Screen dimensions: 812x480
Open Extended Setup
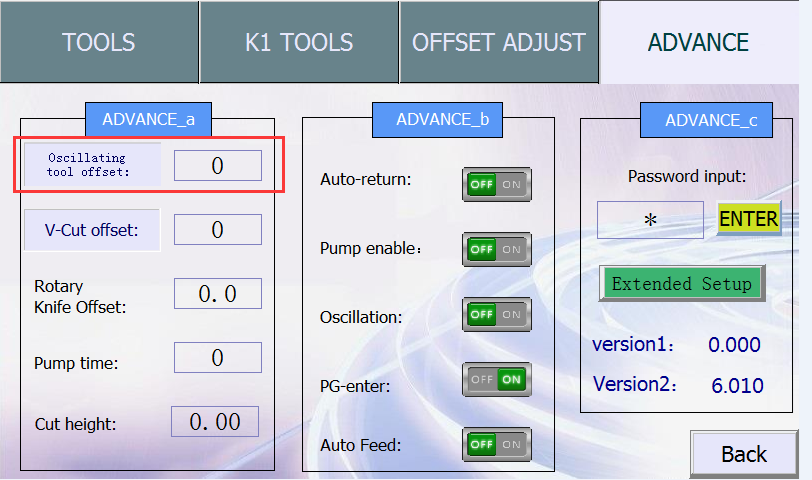(682, 283)
